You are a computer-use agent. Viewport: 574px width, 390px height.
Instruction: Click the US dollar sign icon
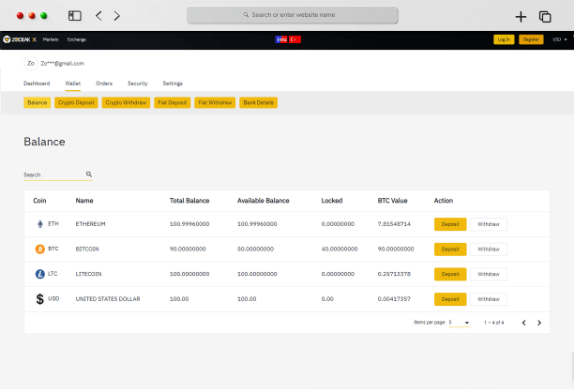click(x=40, y=299)
